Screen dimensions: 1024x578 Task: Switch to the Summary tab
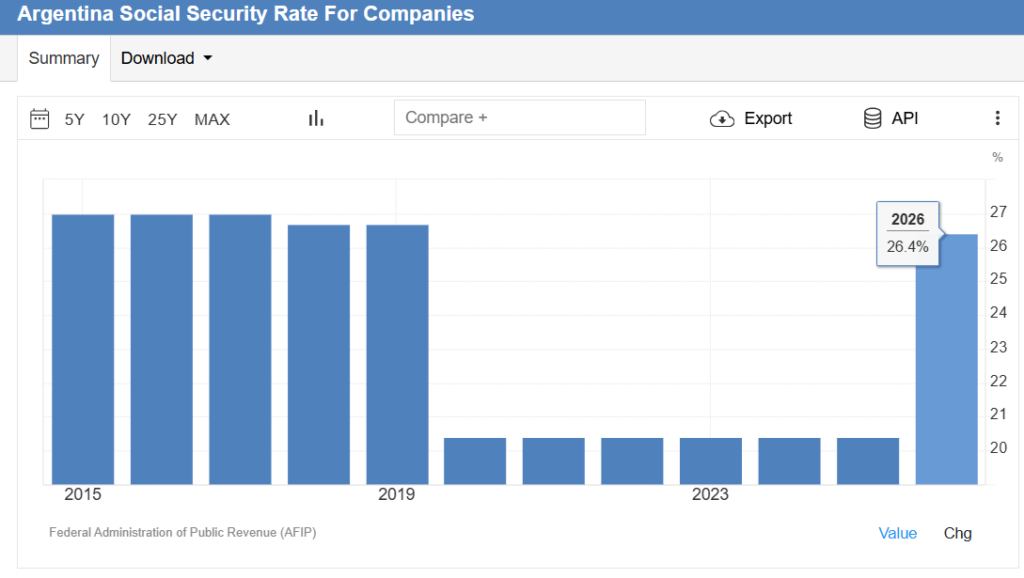click(x=64, y=58)
